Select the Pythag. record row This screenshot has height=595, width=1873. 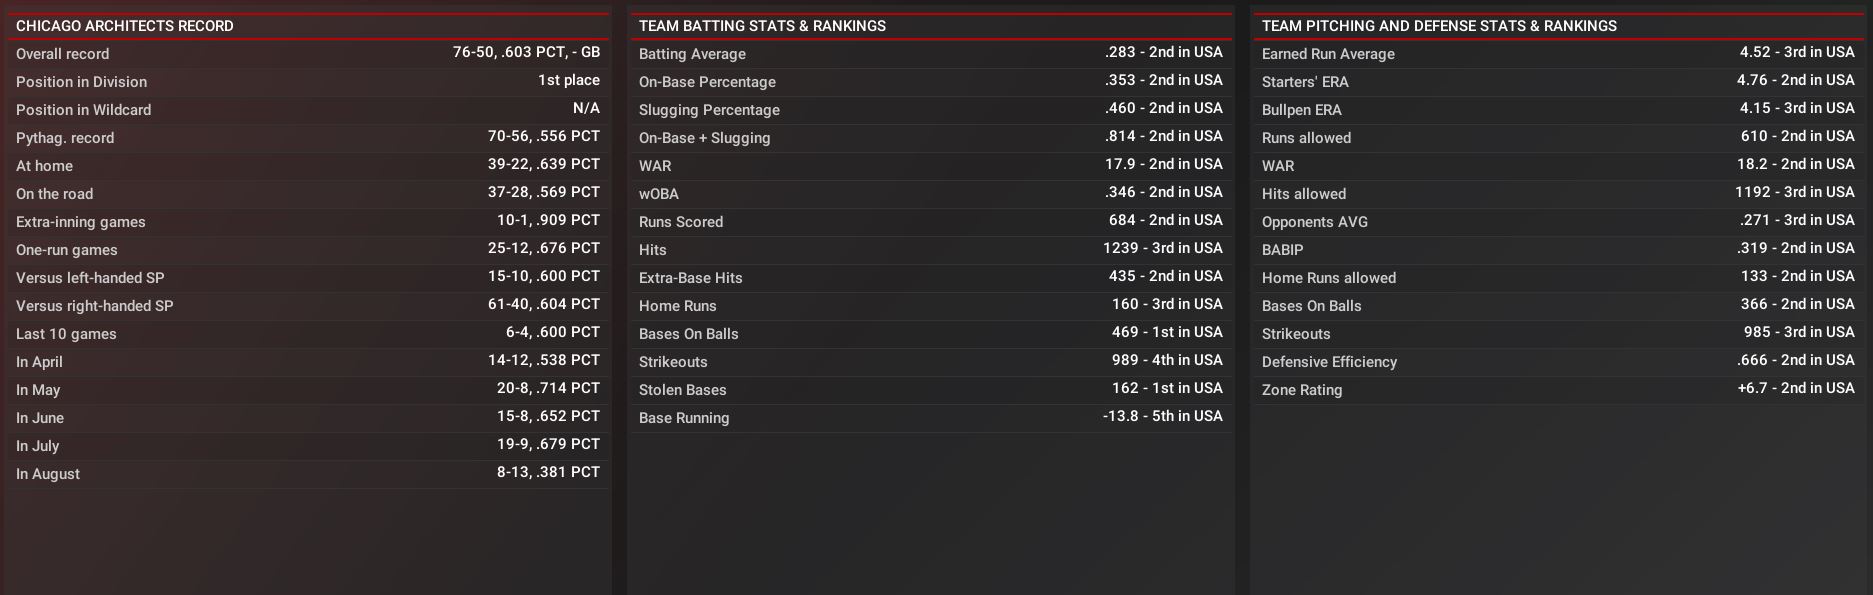point(308,138)
